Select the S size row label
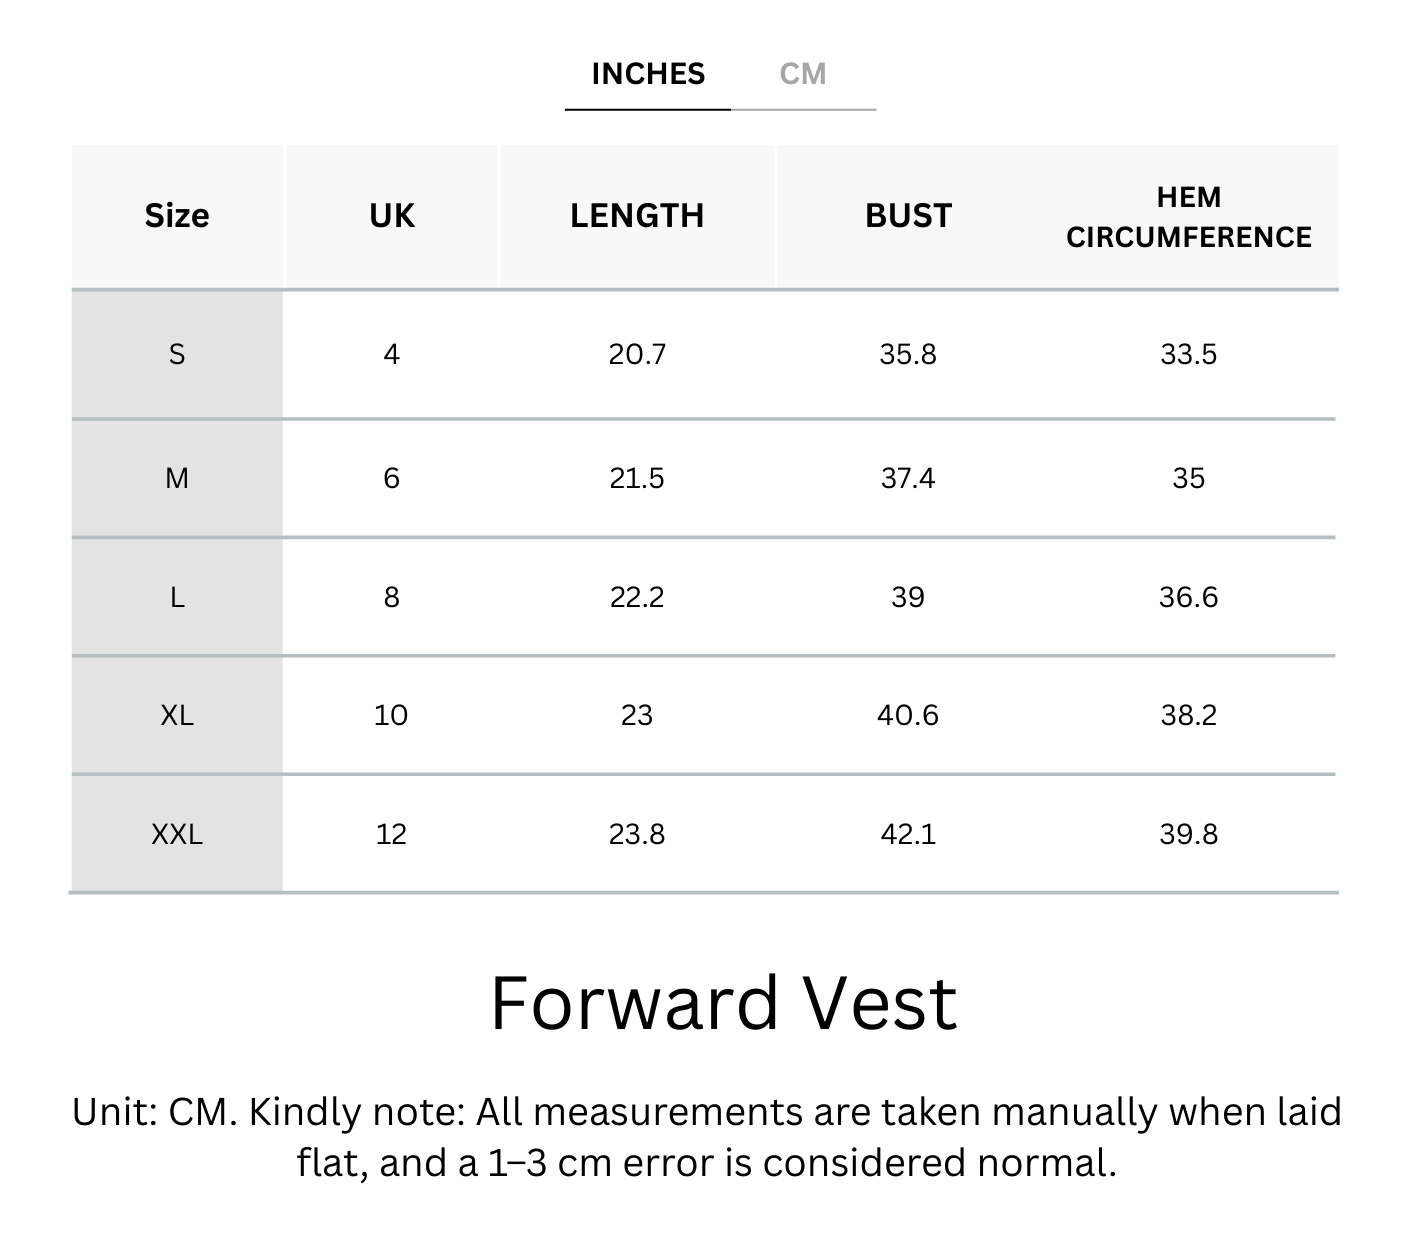Screen dimensions: 1414x1252 pyautogui.click(x=177, y=354)
